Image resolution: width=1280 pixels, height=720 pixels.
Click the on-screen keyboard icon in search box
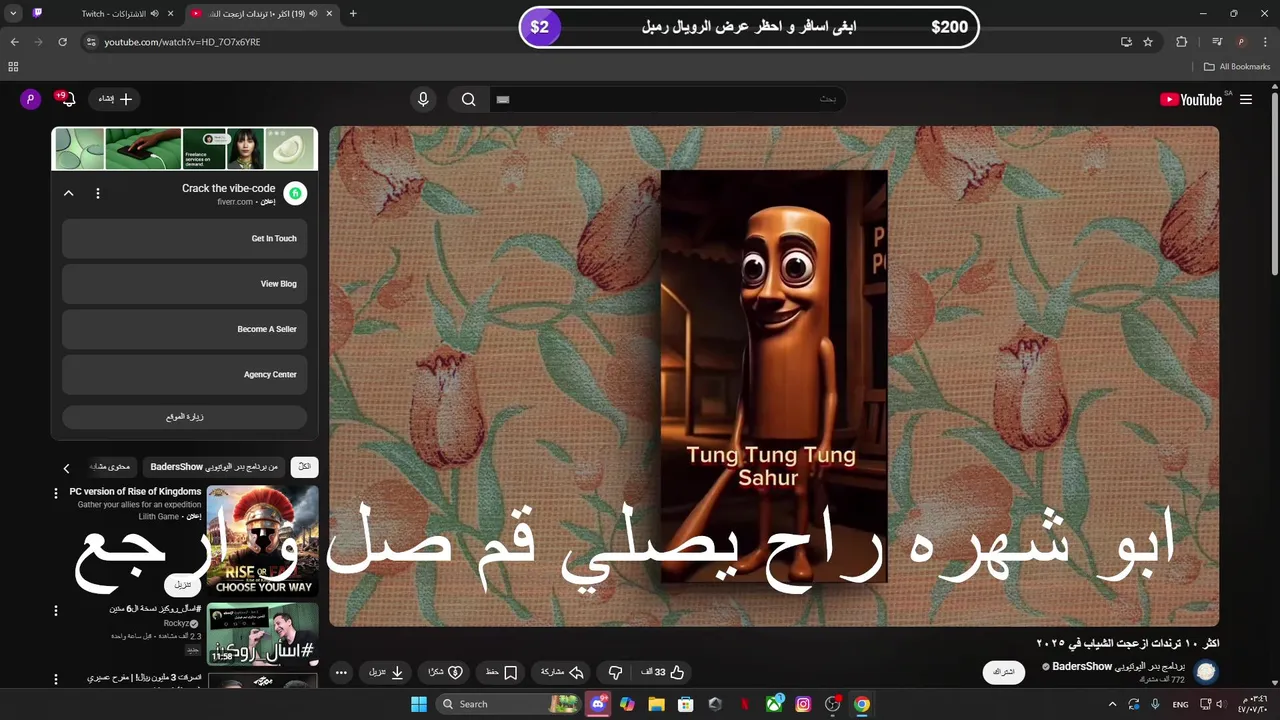point(503,99)
